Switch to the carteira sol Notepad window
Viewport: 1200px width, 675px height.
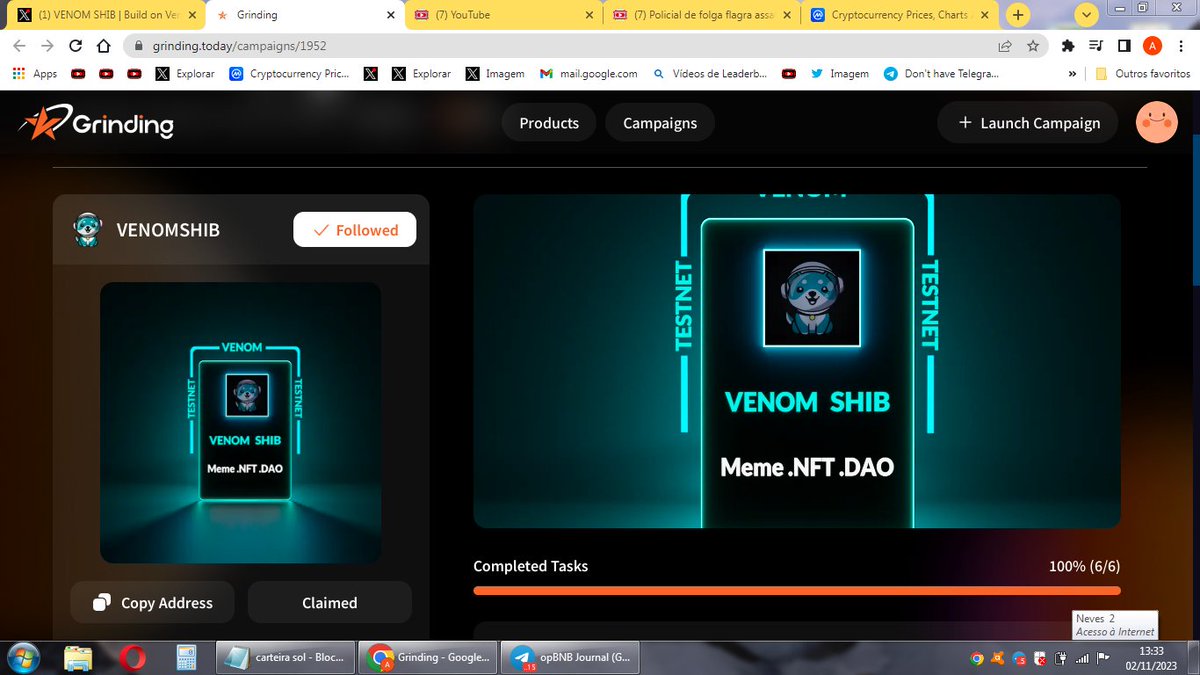[285, 658]
